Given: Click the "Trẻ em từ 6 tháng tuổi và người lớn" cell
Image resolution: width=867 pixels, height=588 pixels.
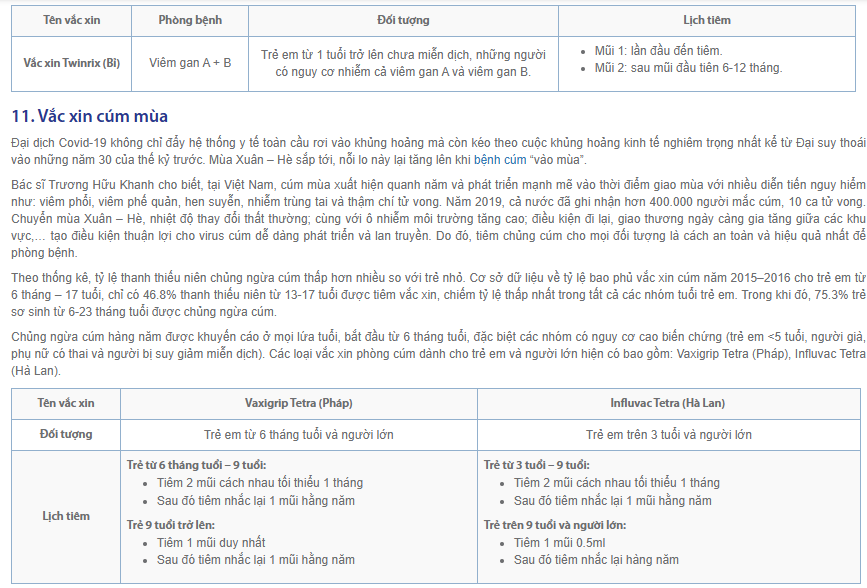Looking at the screenshot, I should tap(297, 434).
